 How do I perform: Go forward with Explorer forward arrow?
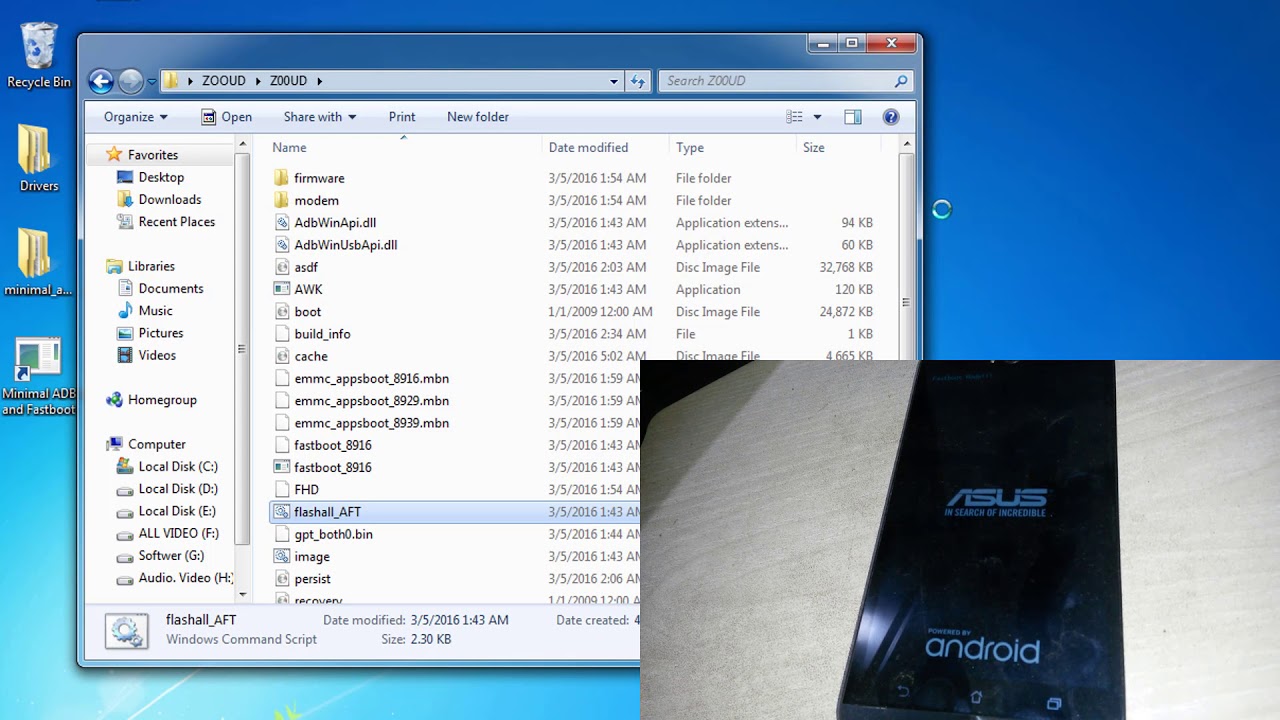coord(131,81)
